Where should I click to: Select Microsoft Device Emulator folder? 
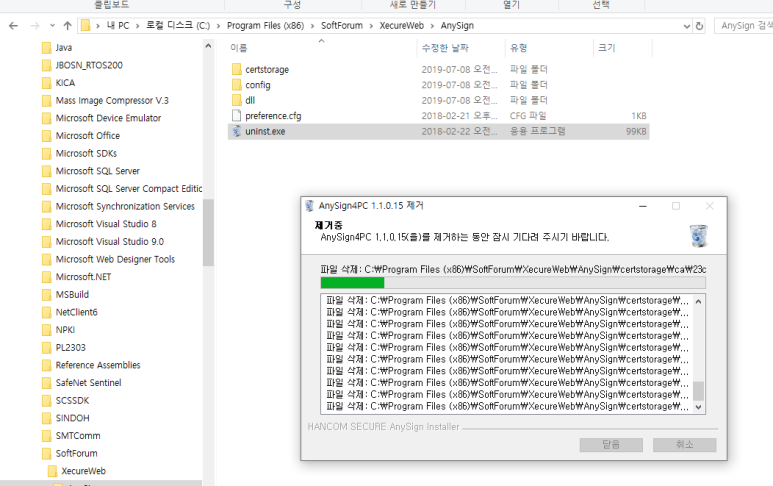[x=108, y=118]
